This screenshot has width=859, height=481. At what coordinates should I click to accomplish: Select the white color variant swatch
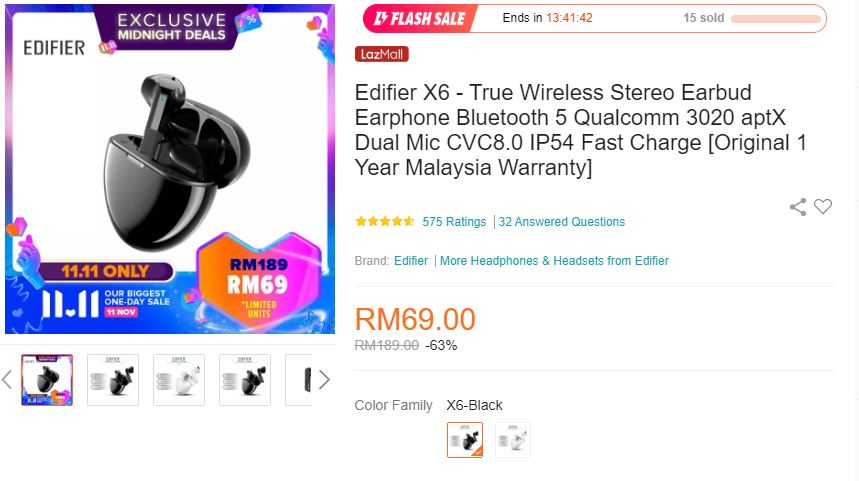pos(513,440)
